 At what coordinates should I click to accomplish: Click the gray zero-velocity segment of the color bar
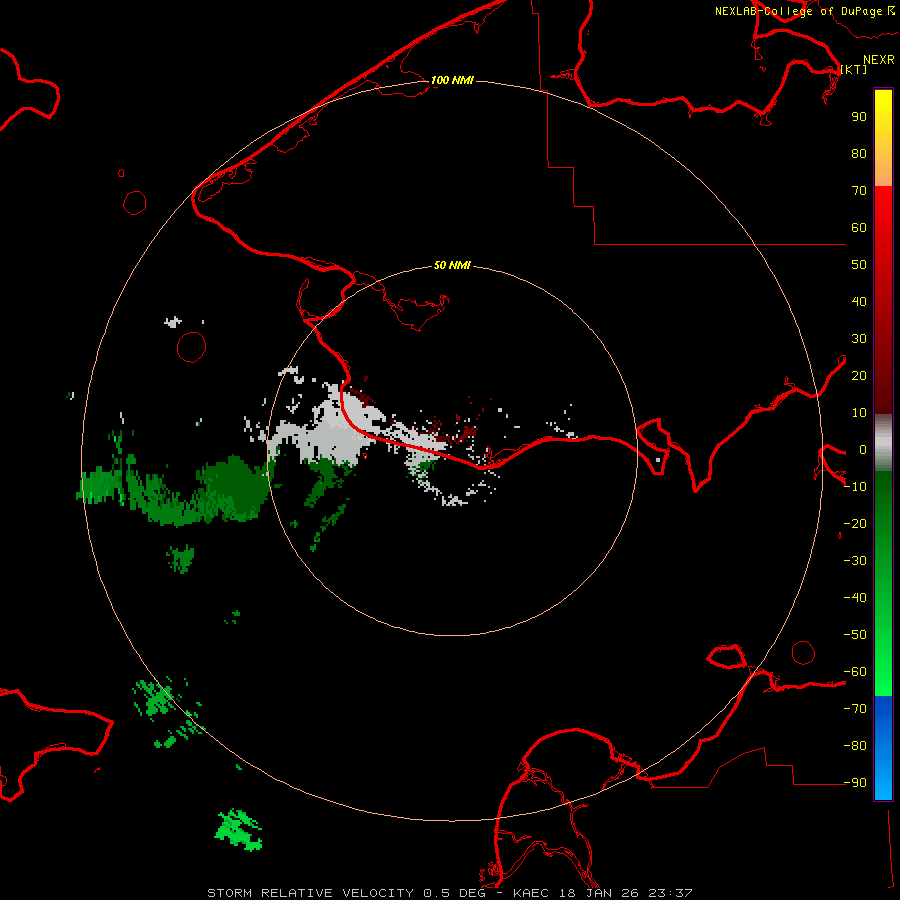click(883, 442)
